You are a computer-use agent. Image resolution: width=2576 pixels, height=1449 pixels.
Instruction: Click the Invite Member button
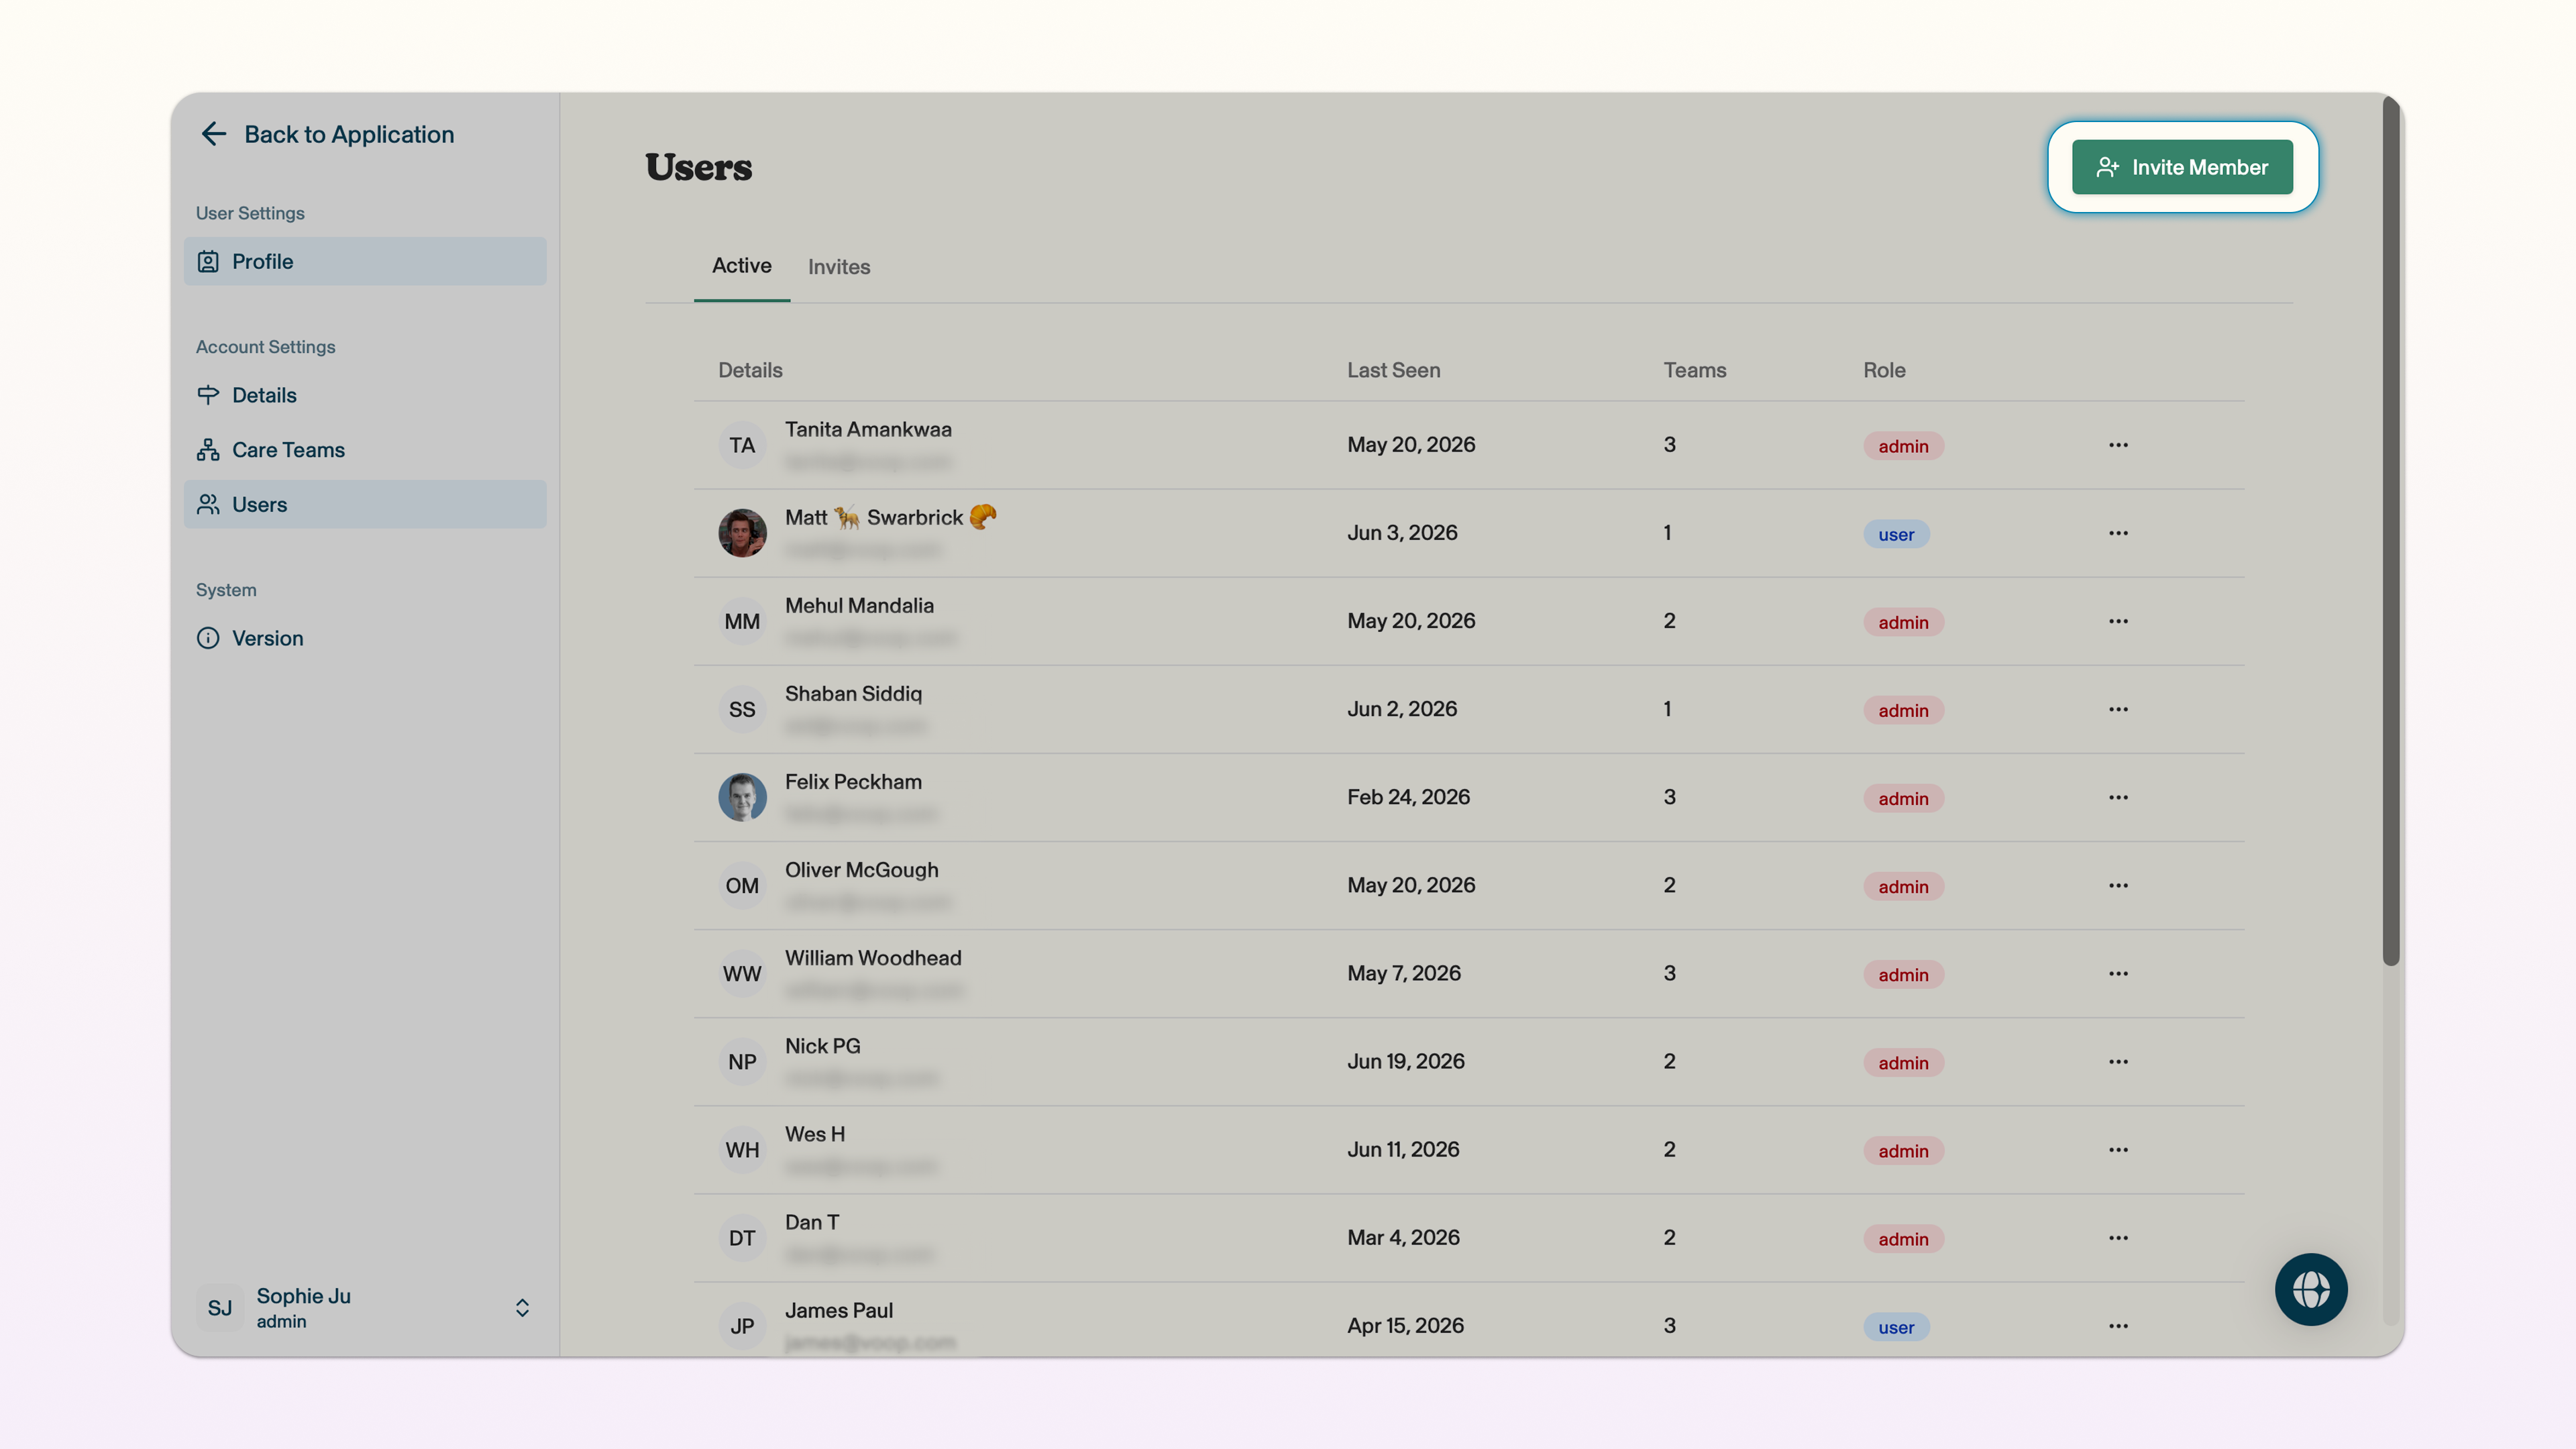pos(2182,167)
